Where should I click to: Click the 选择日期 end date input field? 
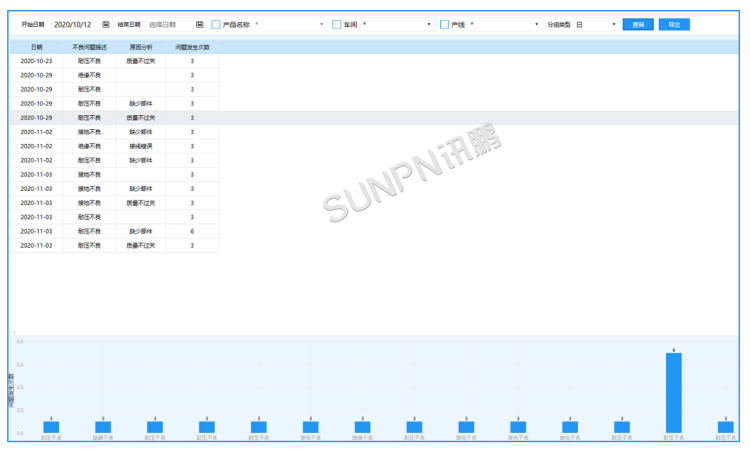[168, 24]
